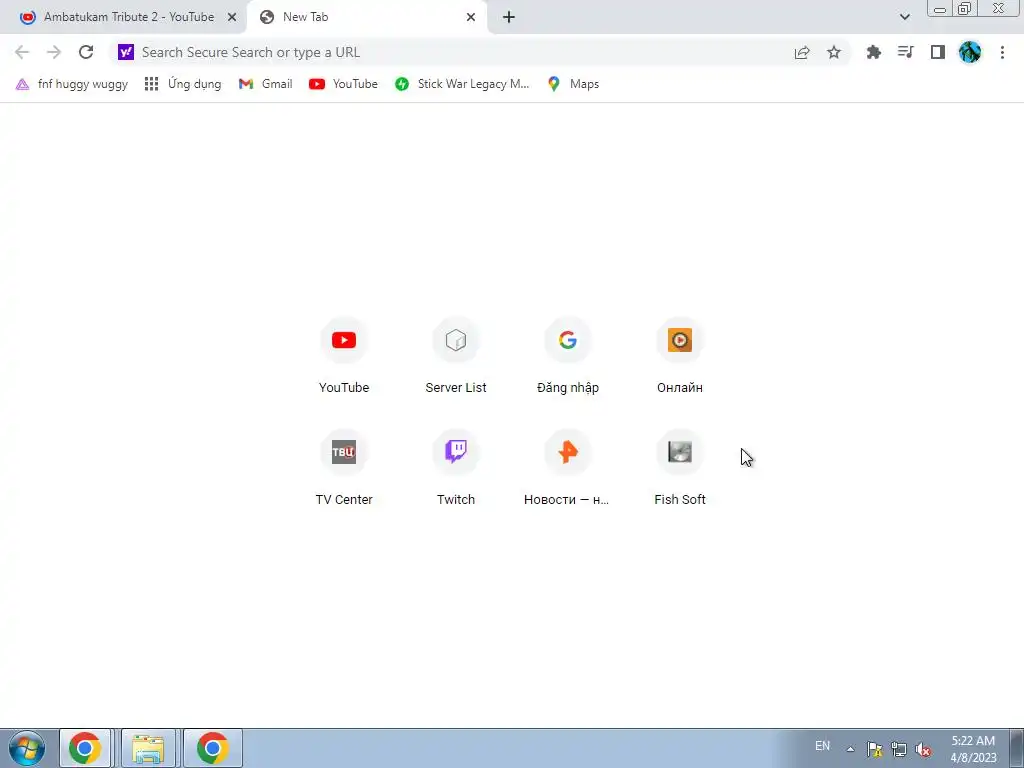Show hidden system tray icons
Screen dimensions: 1024x768
(x=850, y=749)
